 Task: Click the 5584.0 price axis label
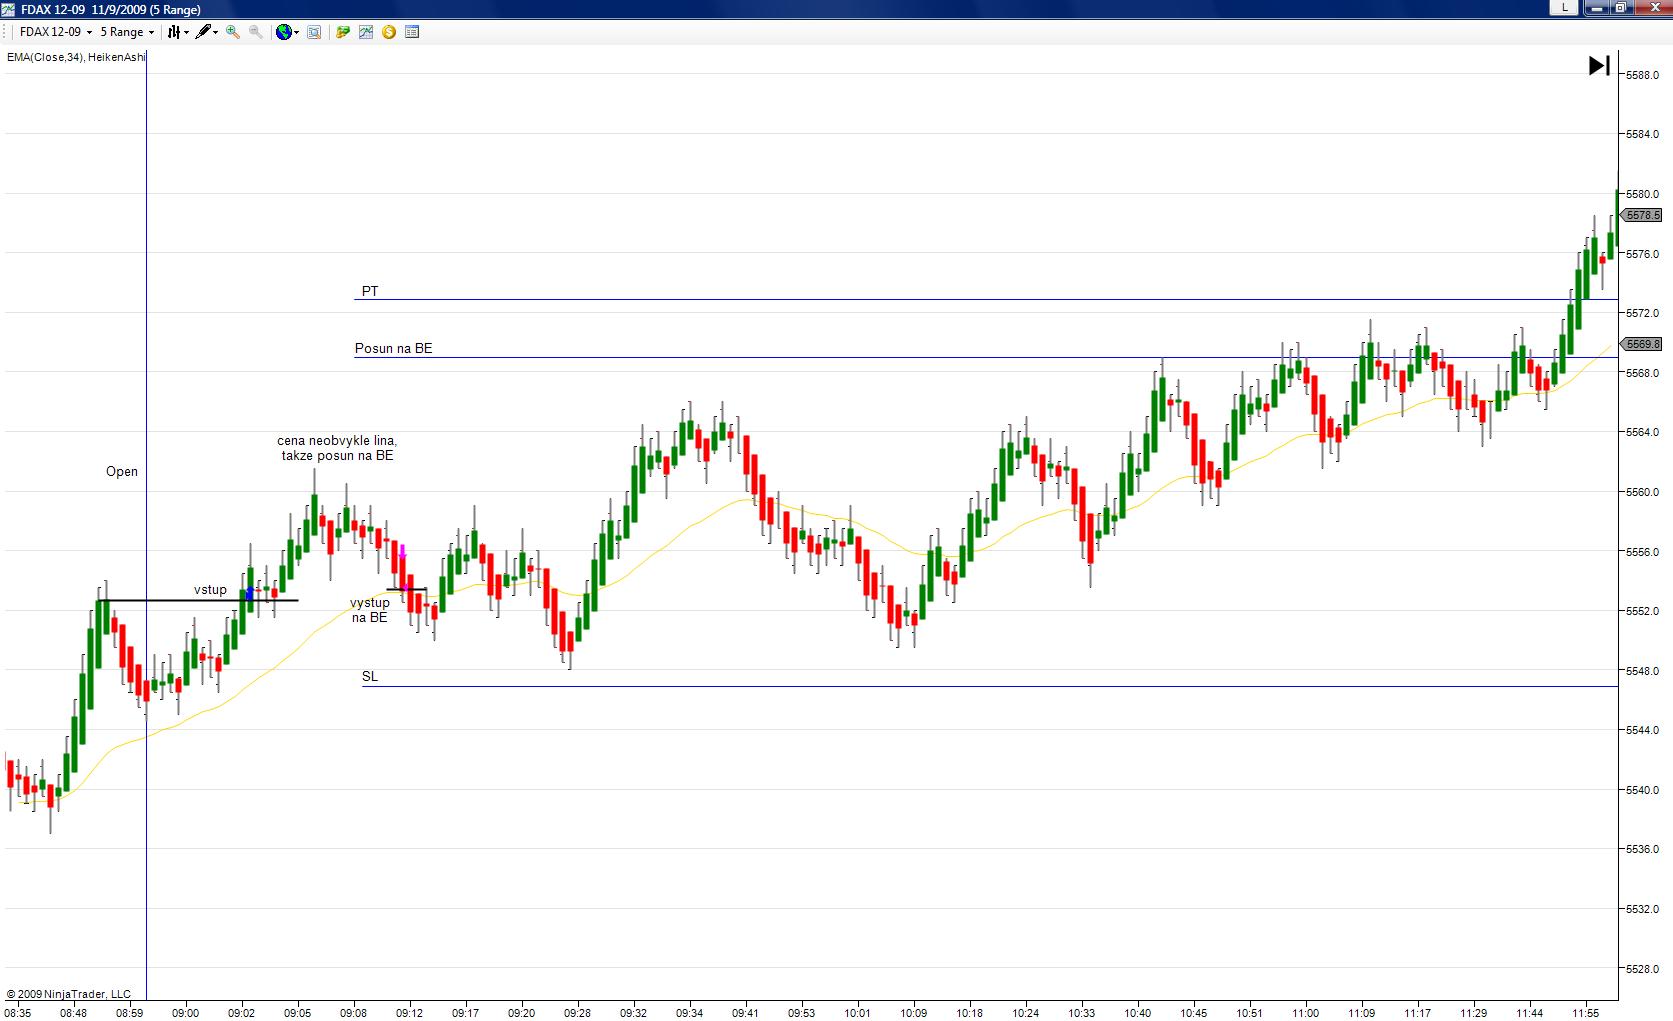tap(1643, 134)
